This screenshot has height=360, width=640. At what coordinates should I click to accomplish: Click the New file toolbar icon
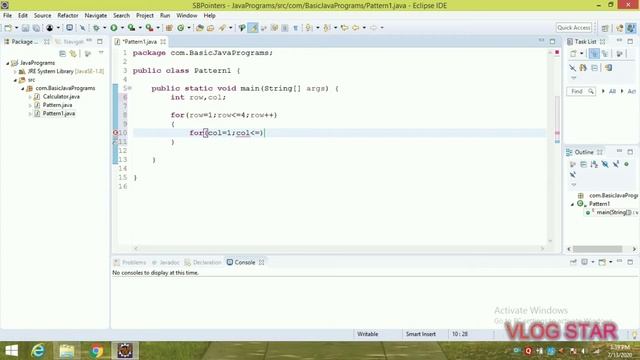[x=8, y=28]
